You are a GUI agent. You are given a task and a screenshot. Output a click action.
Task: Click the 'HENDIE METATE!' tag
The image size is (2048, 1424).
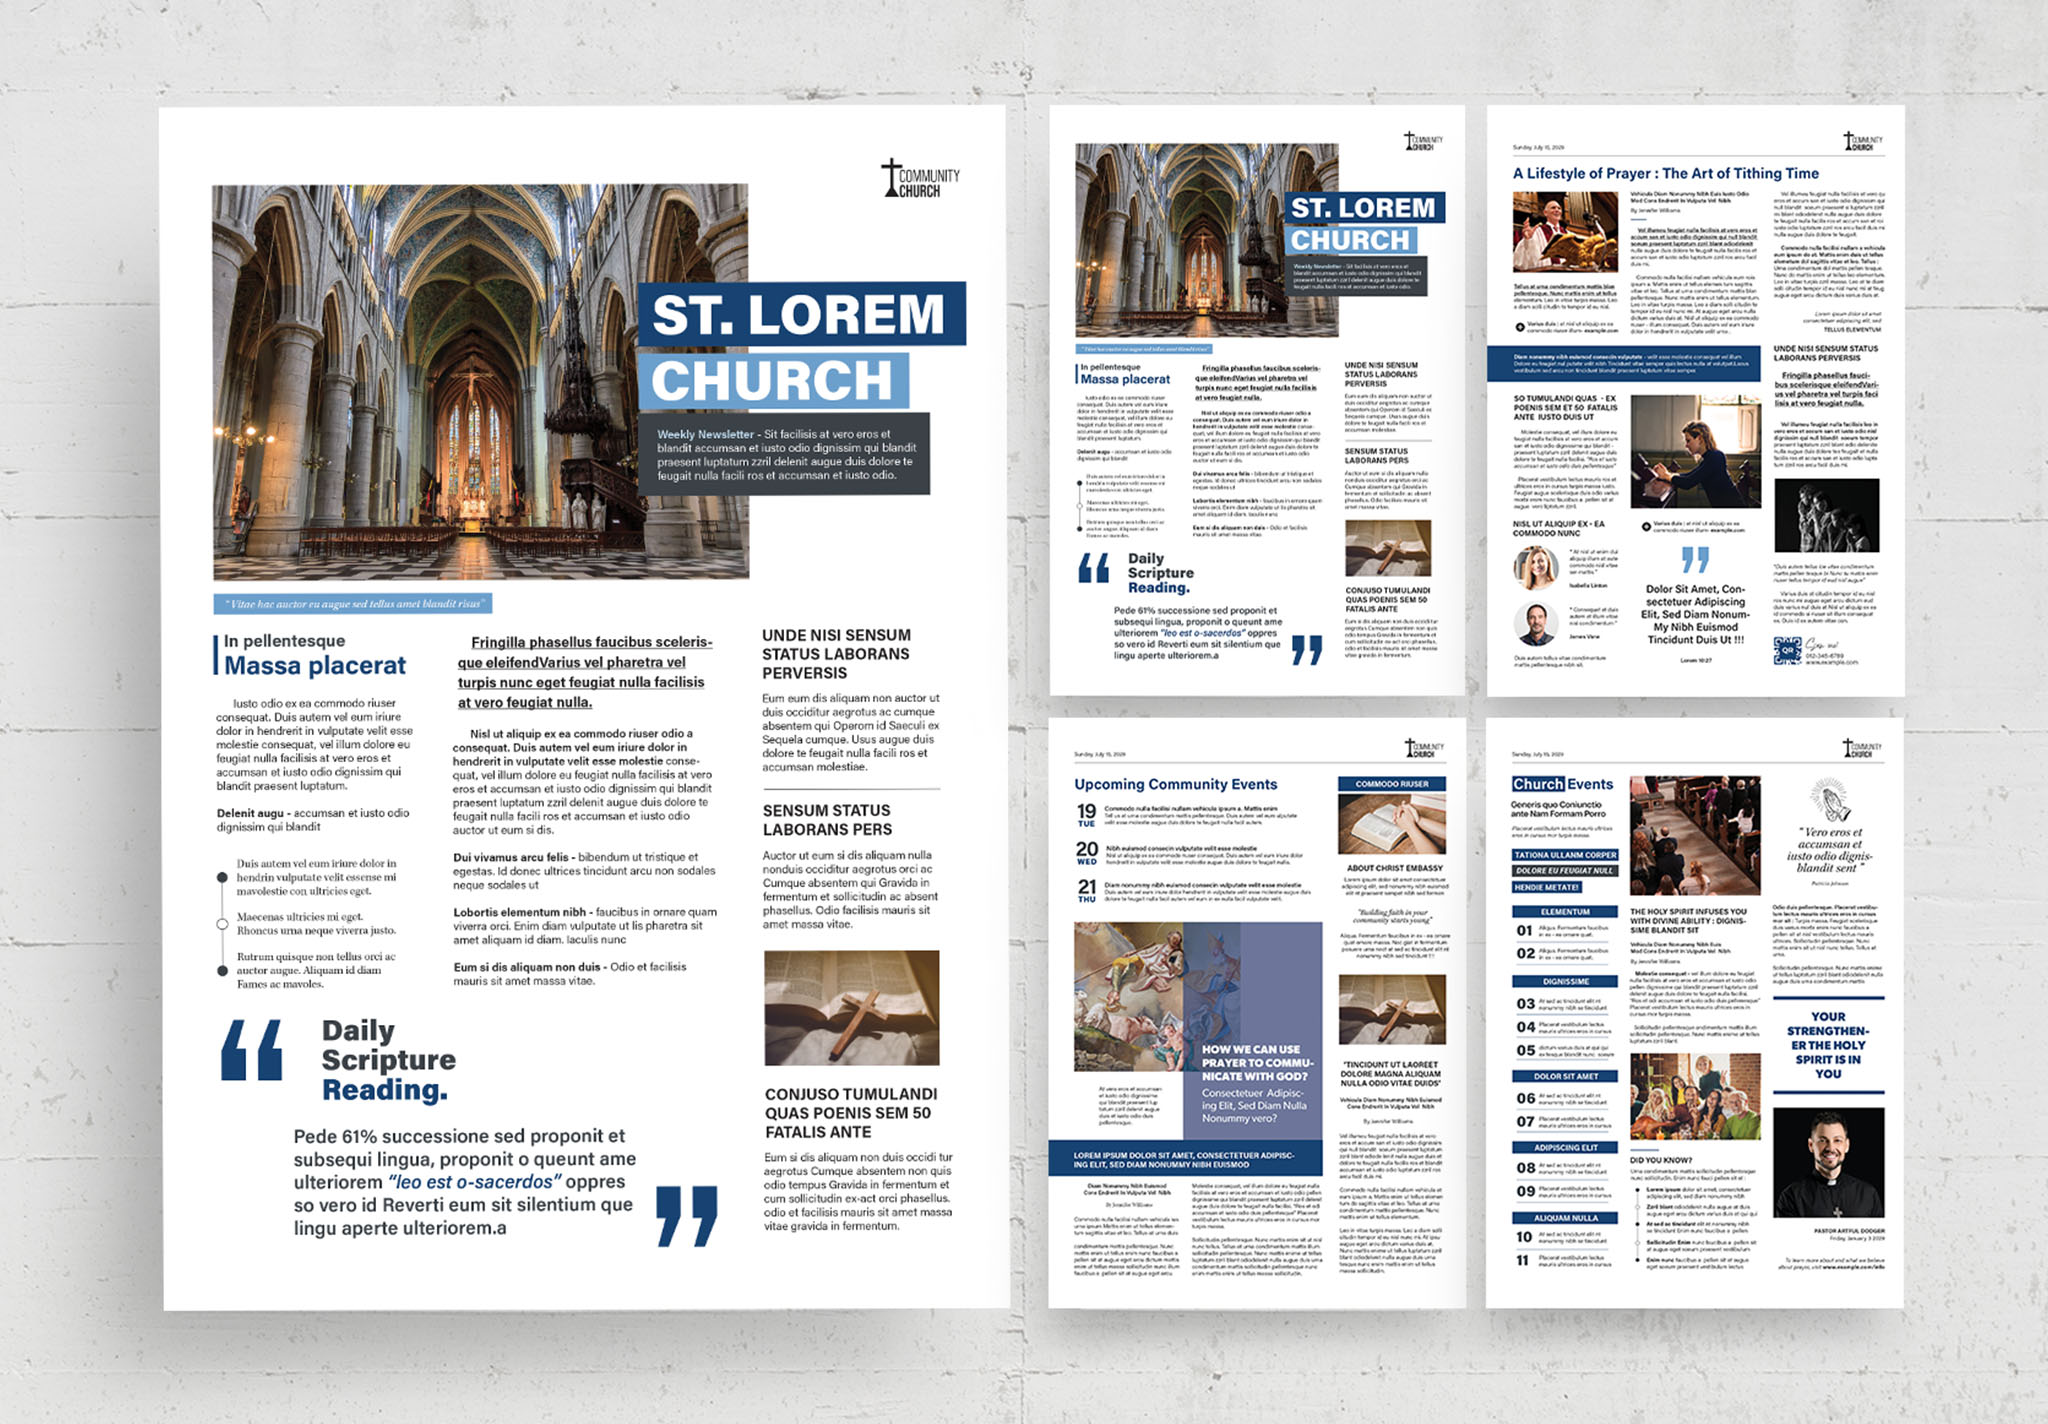point(1546,887)
